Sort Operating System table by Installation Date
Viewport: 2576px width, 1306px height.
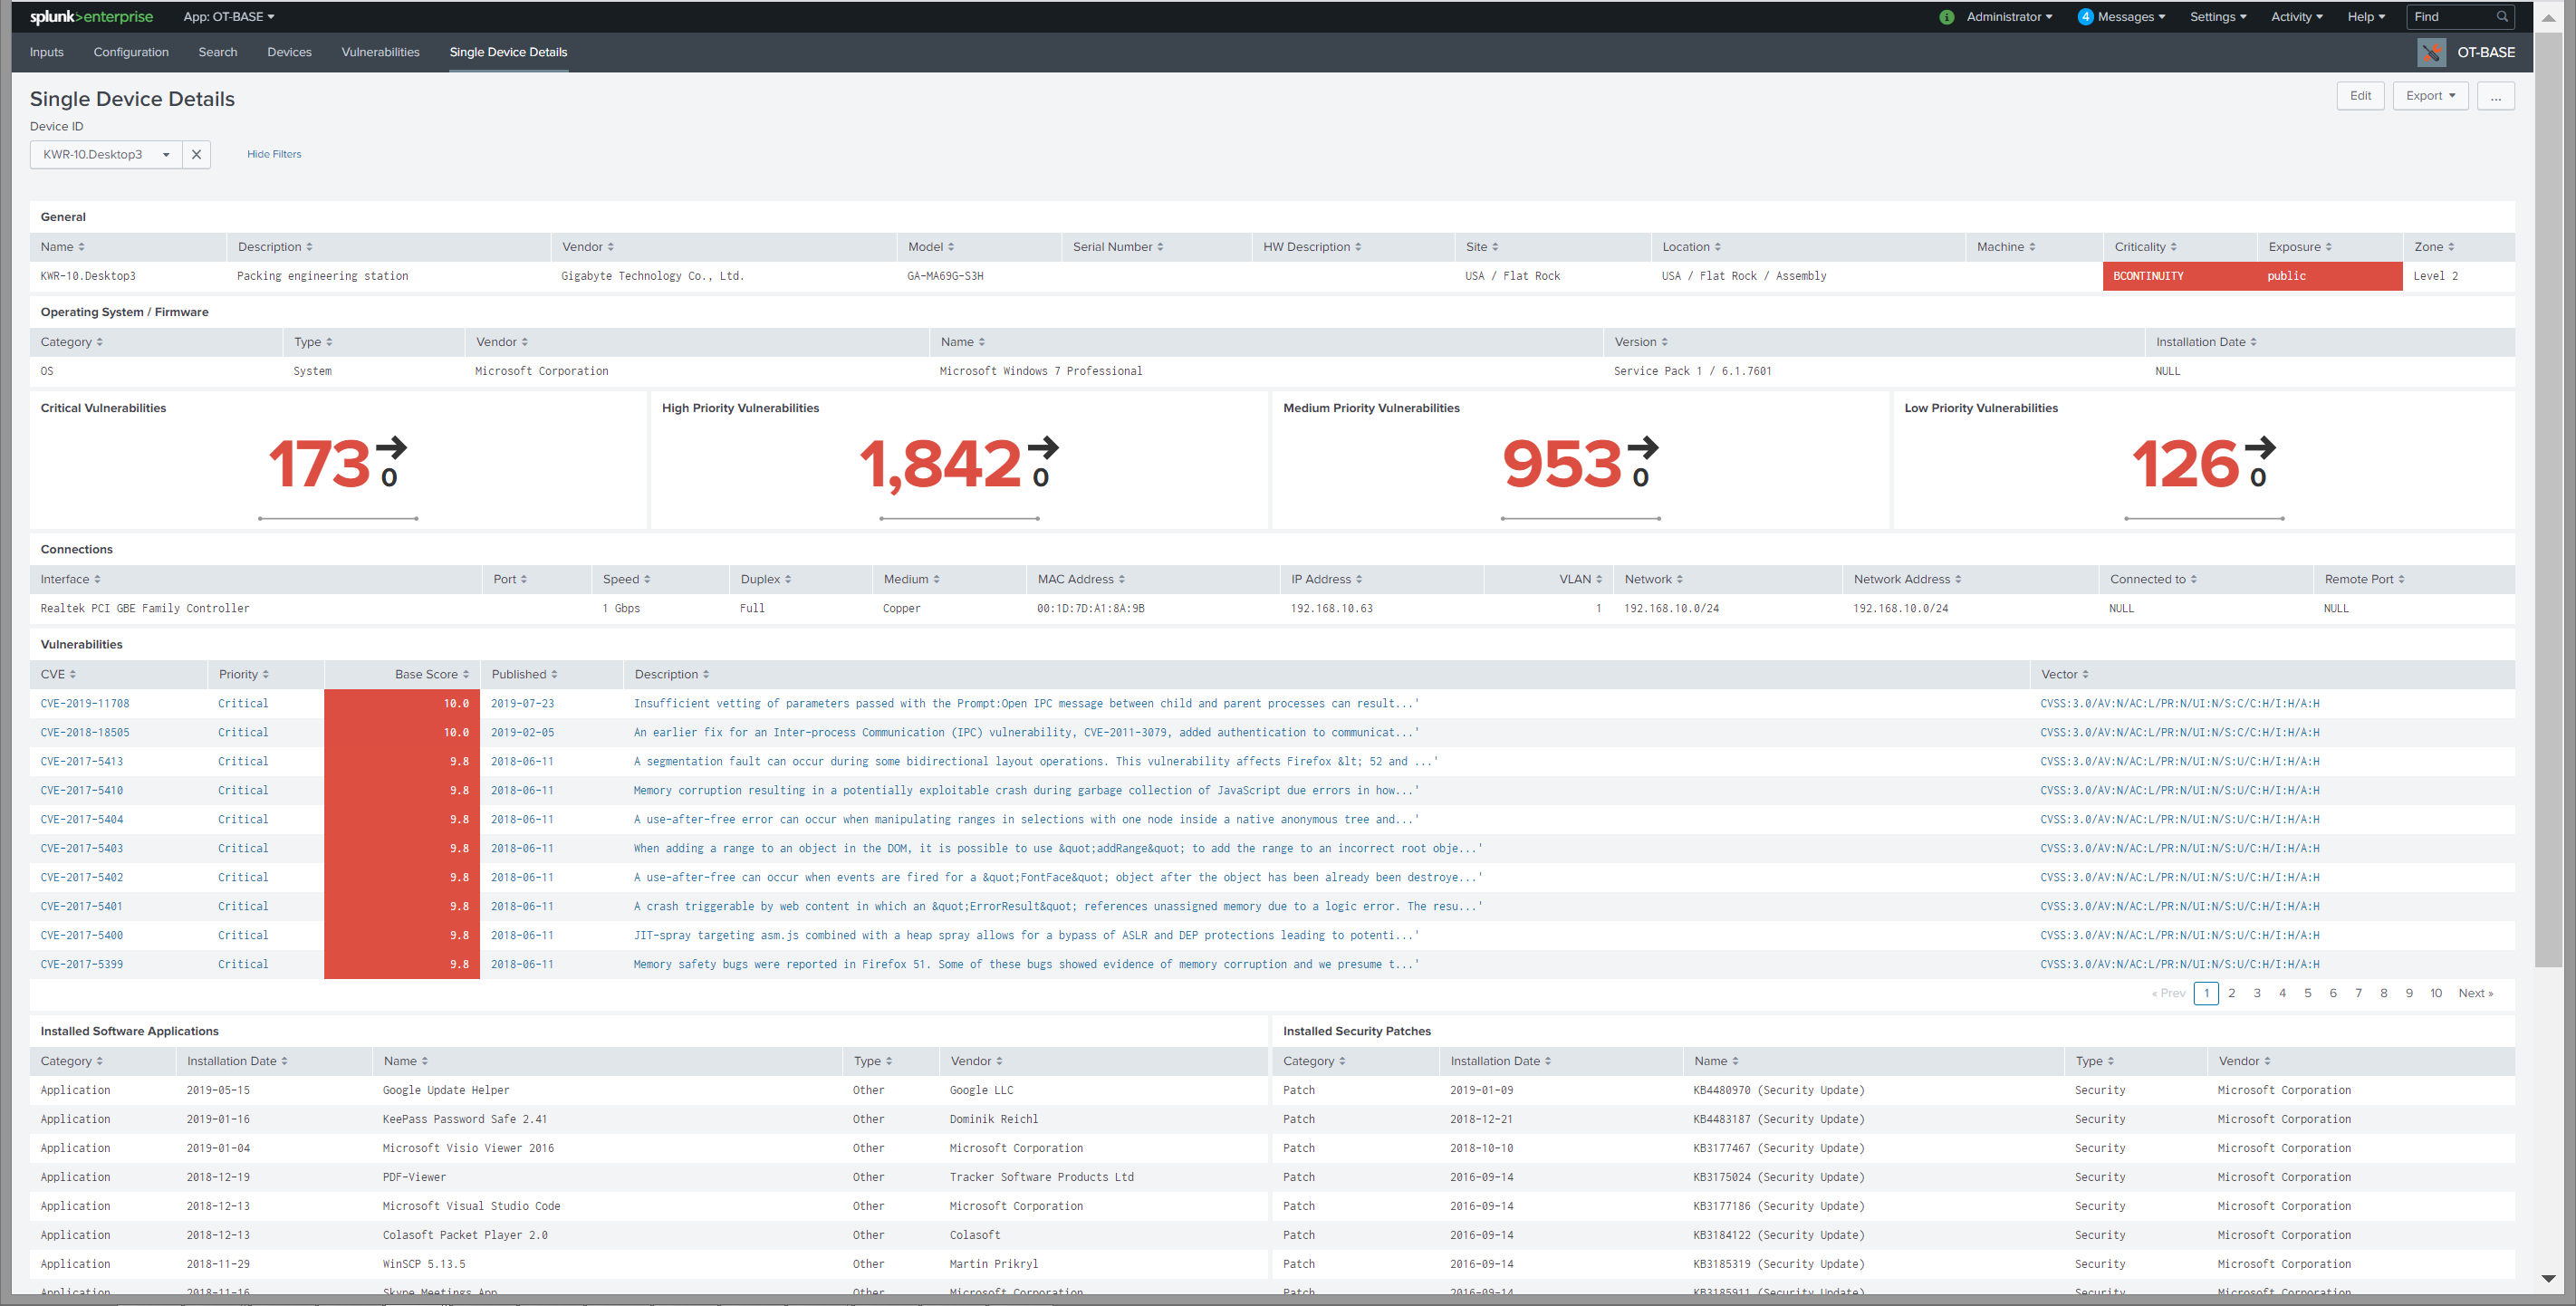coord(2206,342)
